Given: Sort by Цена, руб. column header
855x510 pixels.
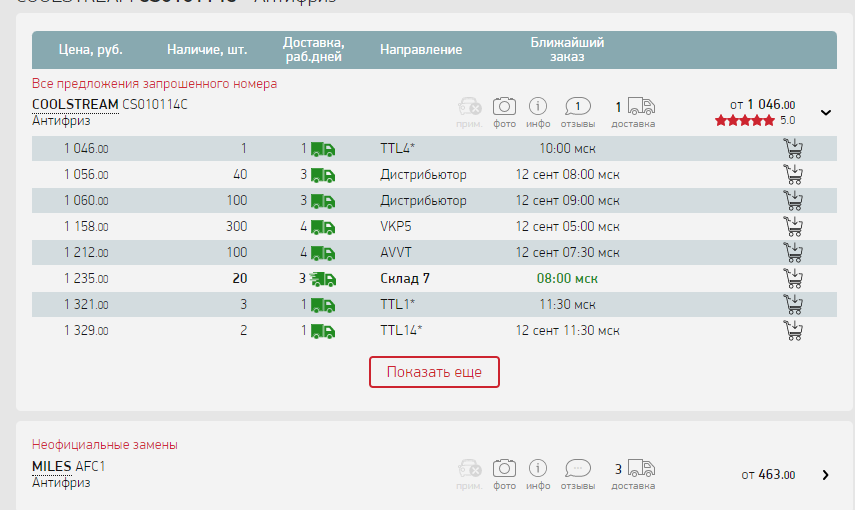Looking at the screenshot, I should (x=91, y=50).
